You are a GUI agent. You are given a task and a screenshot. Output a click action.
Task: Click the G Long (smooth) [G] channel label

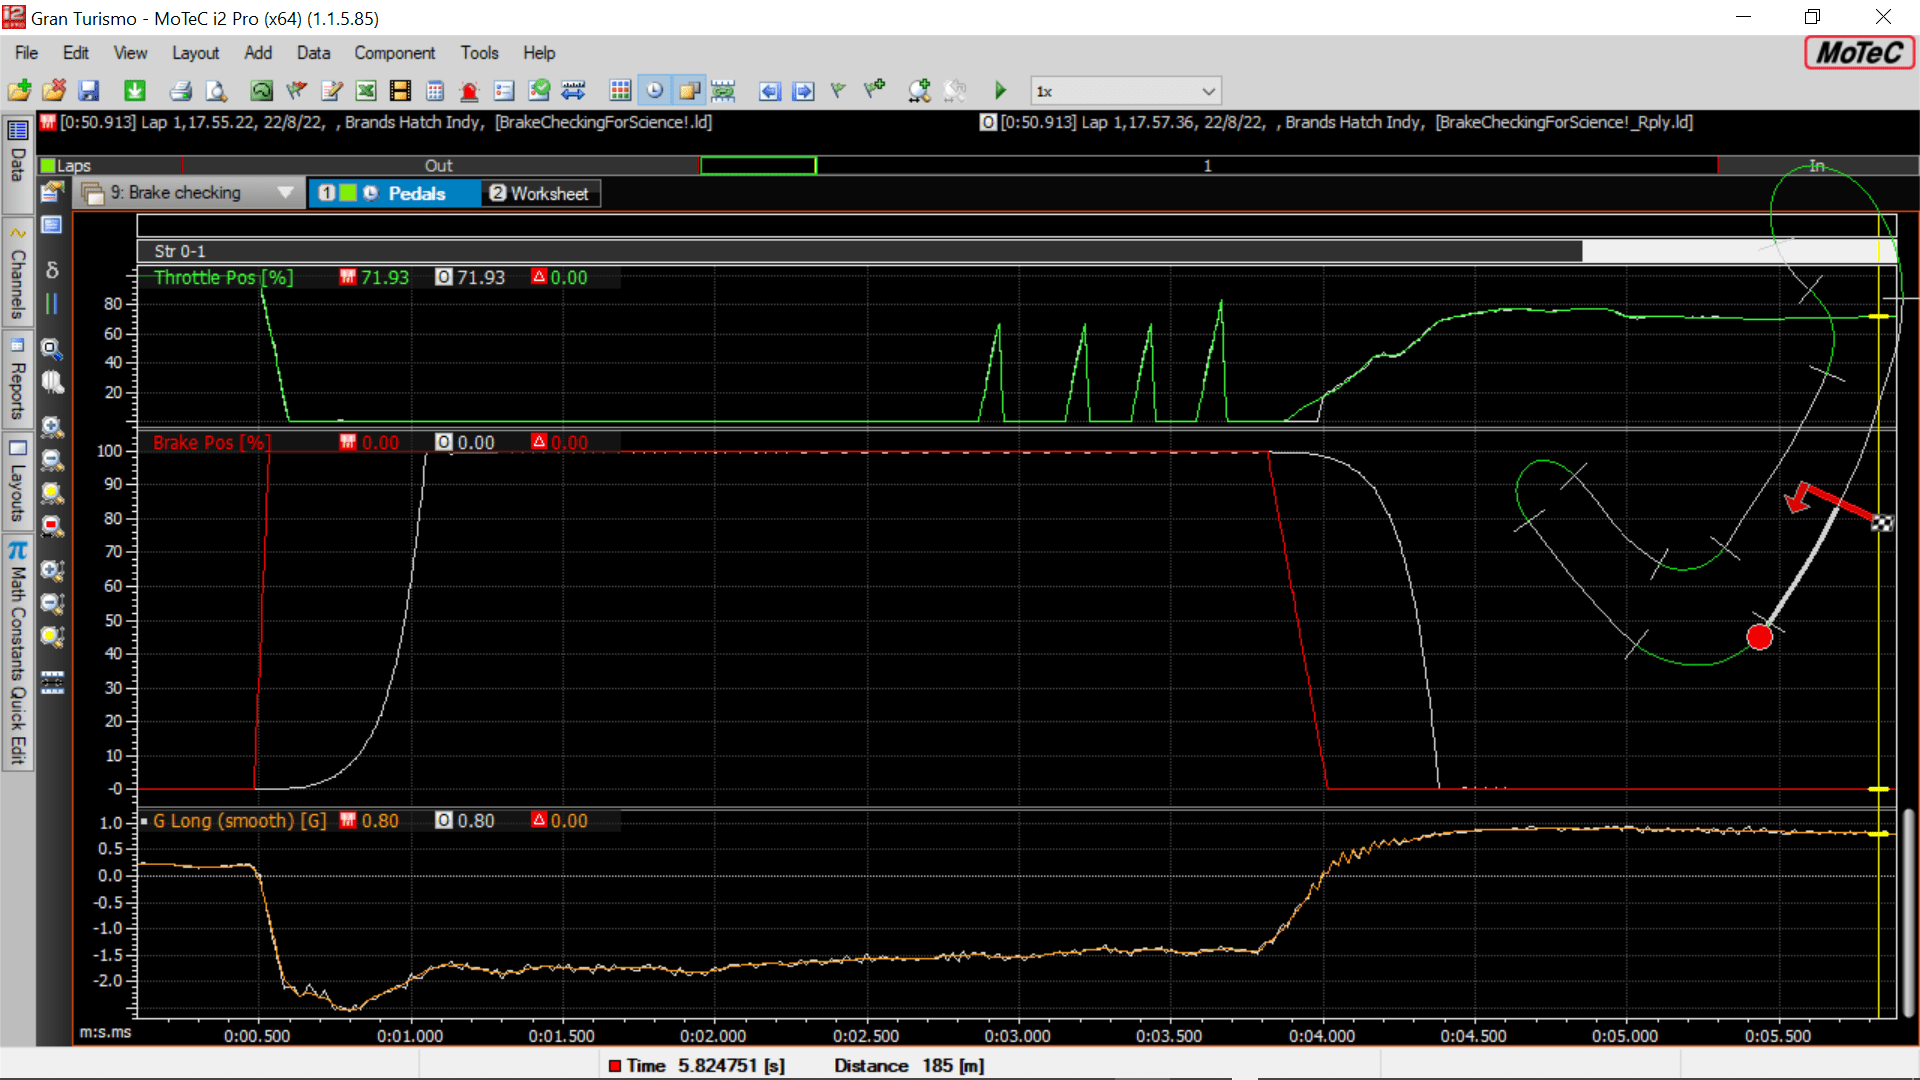tap(240, 821)
